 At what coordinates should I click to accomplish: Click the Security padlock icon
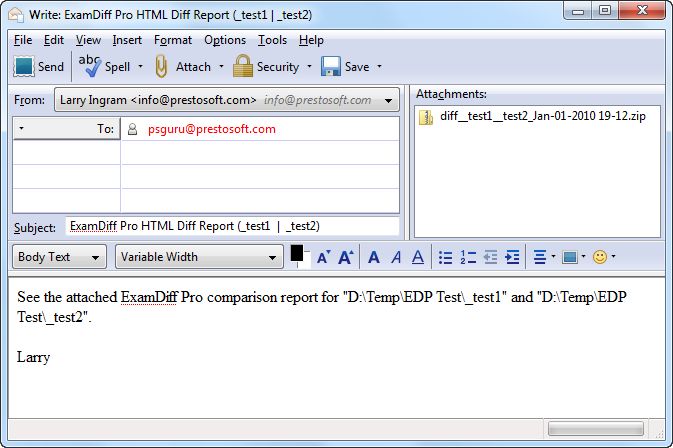point(243,66)
